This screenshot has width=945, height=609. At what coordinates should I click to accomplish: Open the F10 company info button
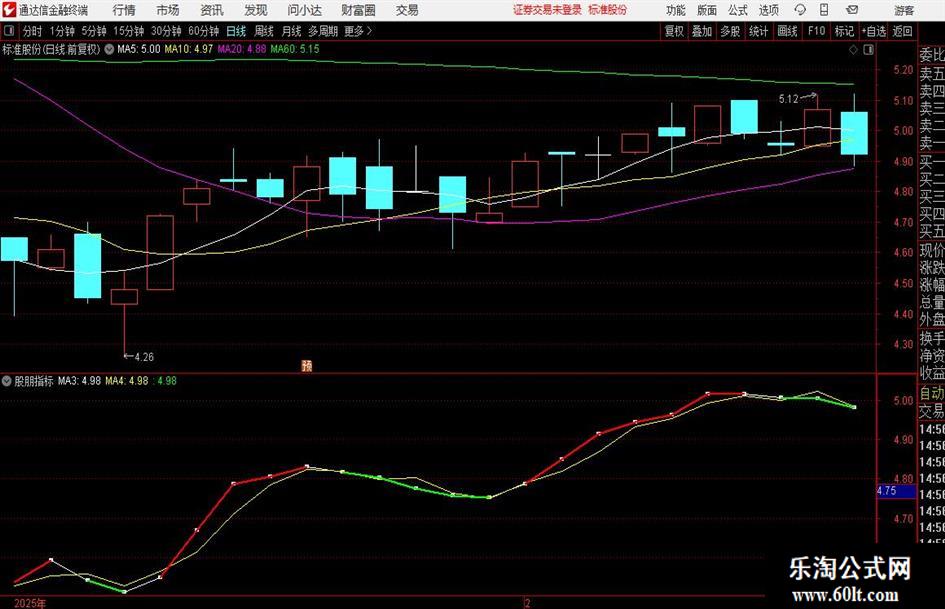[816, 31]
